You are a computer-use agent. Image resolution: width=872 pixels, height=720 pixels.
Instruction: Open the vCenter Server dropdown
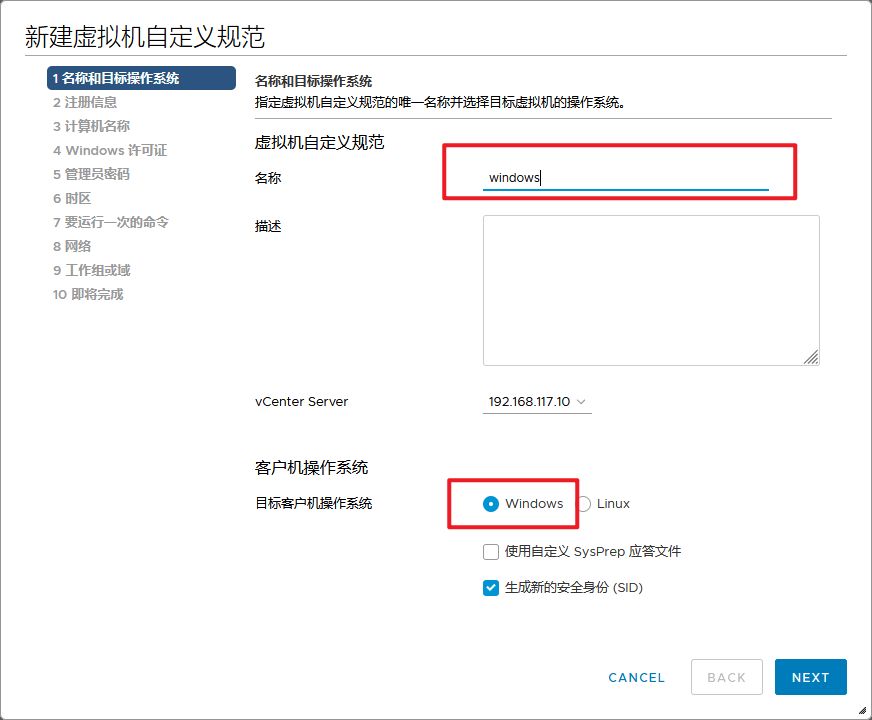pos(537,402)
